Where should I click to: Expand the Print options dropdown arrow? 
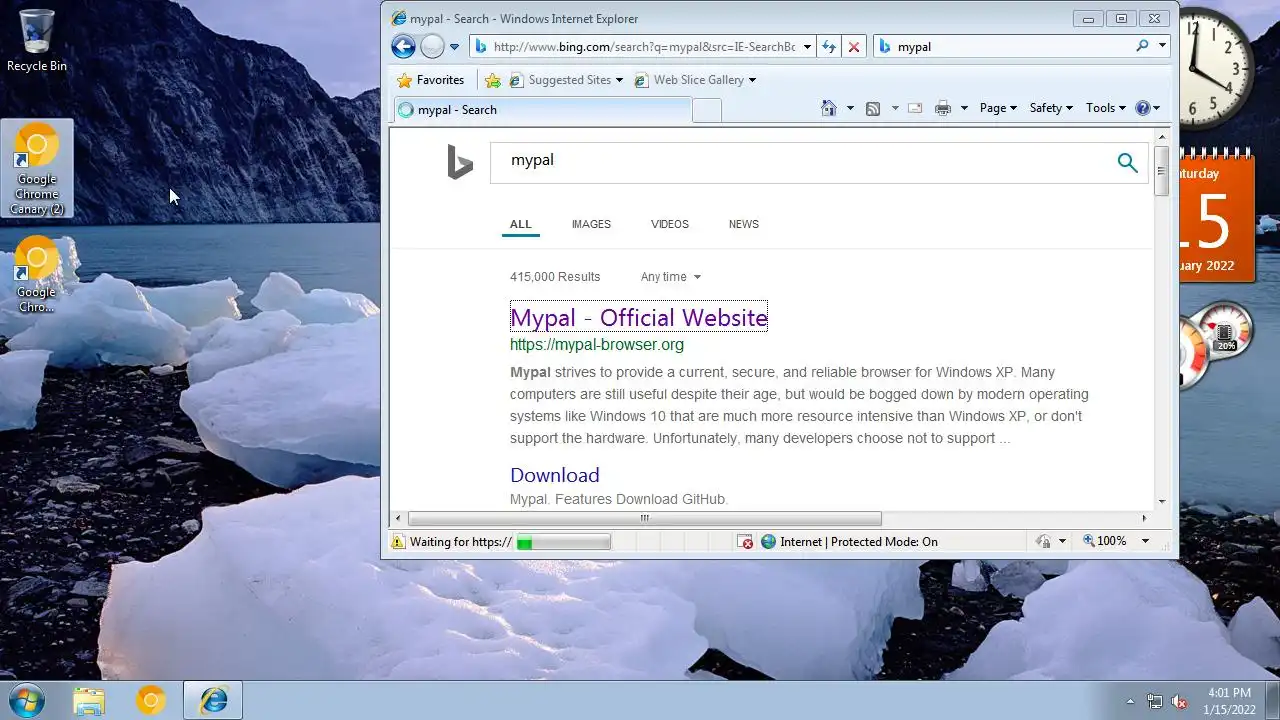click(964, 108)
